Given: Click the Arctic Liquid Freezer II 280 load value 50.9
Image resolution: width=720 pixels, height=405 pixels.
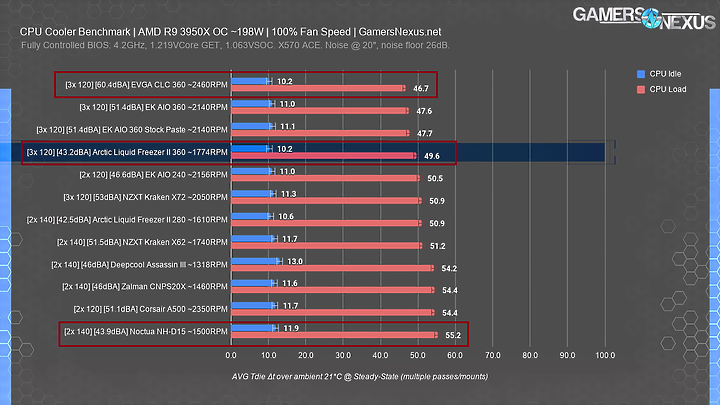Looking at the screenshot, I should coord(437,224).
